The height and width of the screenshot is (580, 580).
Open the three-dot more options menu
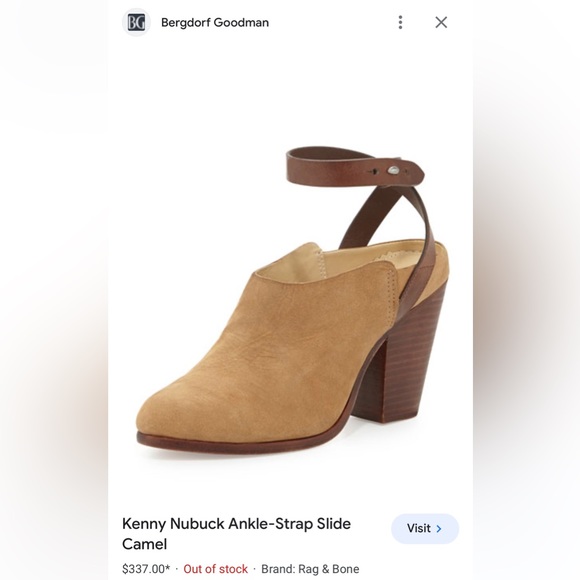pyautogui.click(x=400, y=23)
